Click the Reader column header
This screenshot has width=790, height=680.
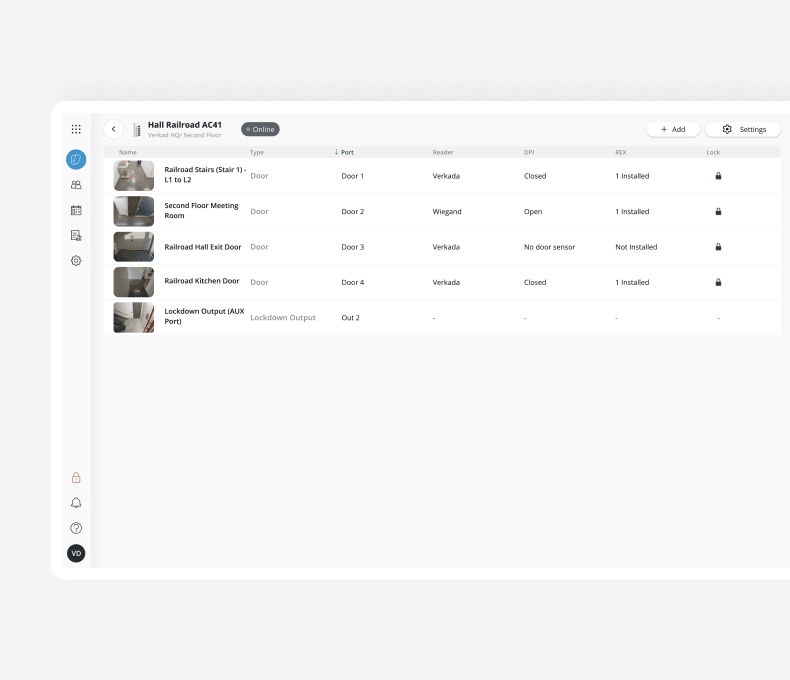[443, 152]
